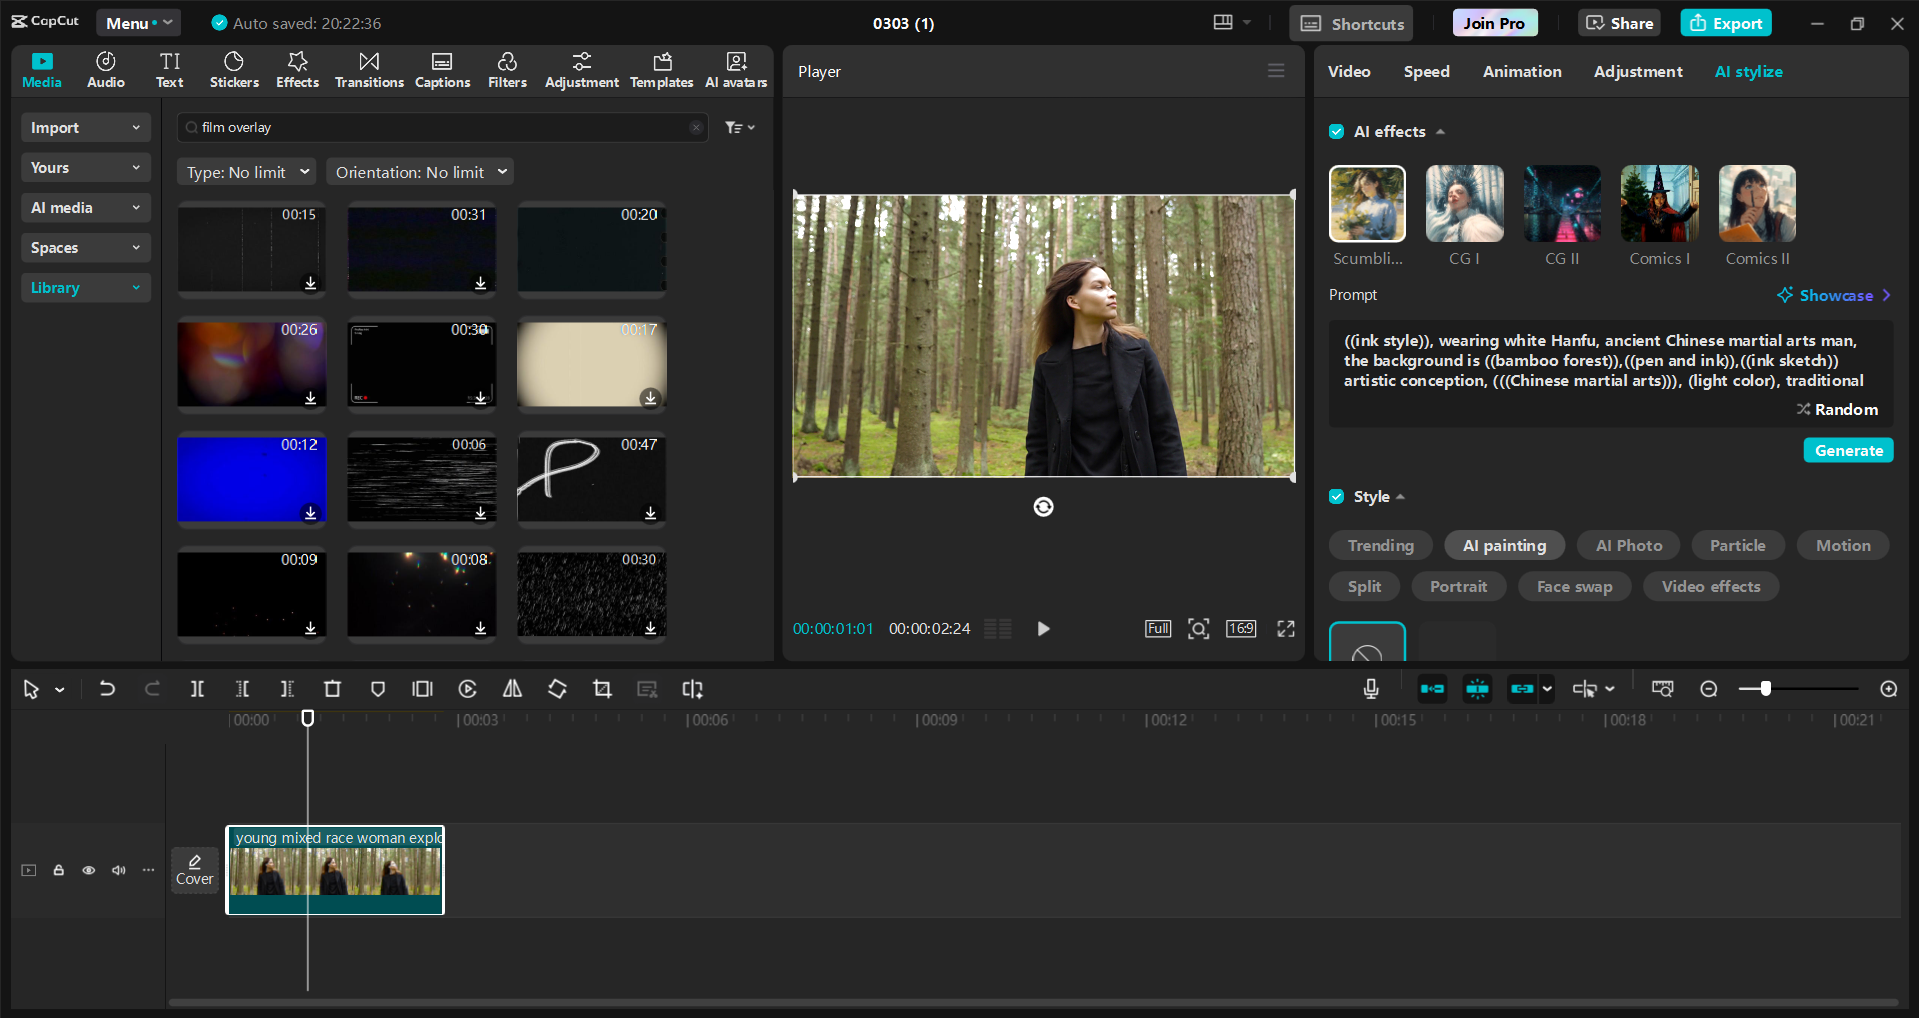1919x1018 pixels.
Task: Click the Mirror flip icon
Action: pyautogui.click(x=512, y=689)
